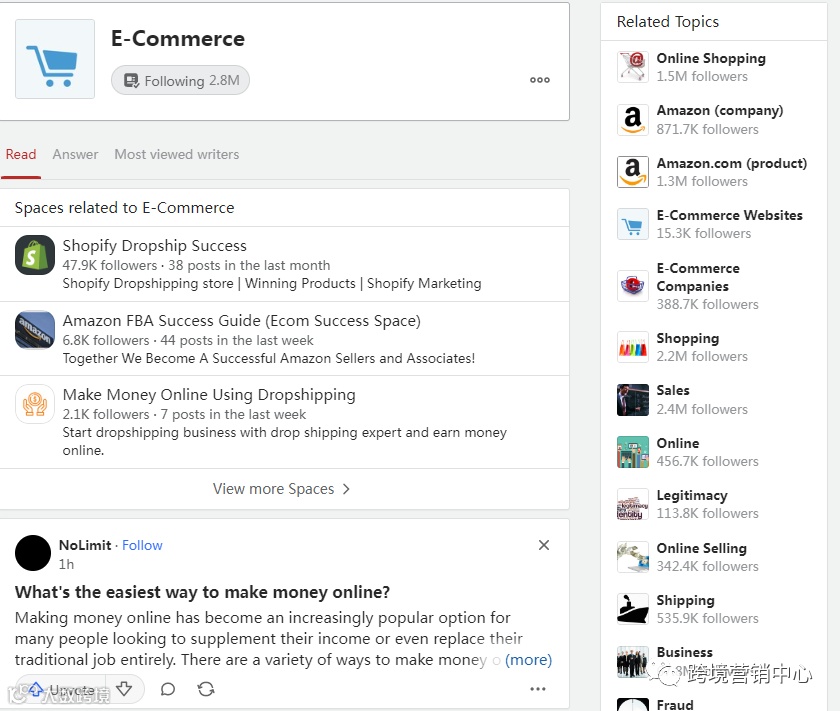The image size is (840, 711).
Task: Open question about easiest way to make money
Action: (x=202, y=592)
